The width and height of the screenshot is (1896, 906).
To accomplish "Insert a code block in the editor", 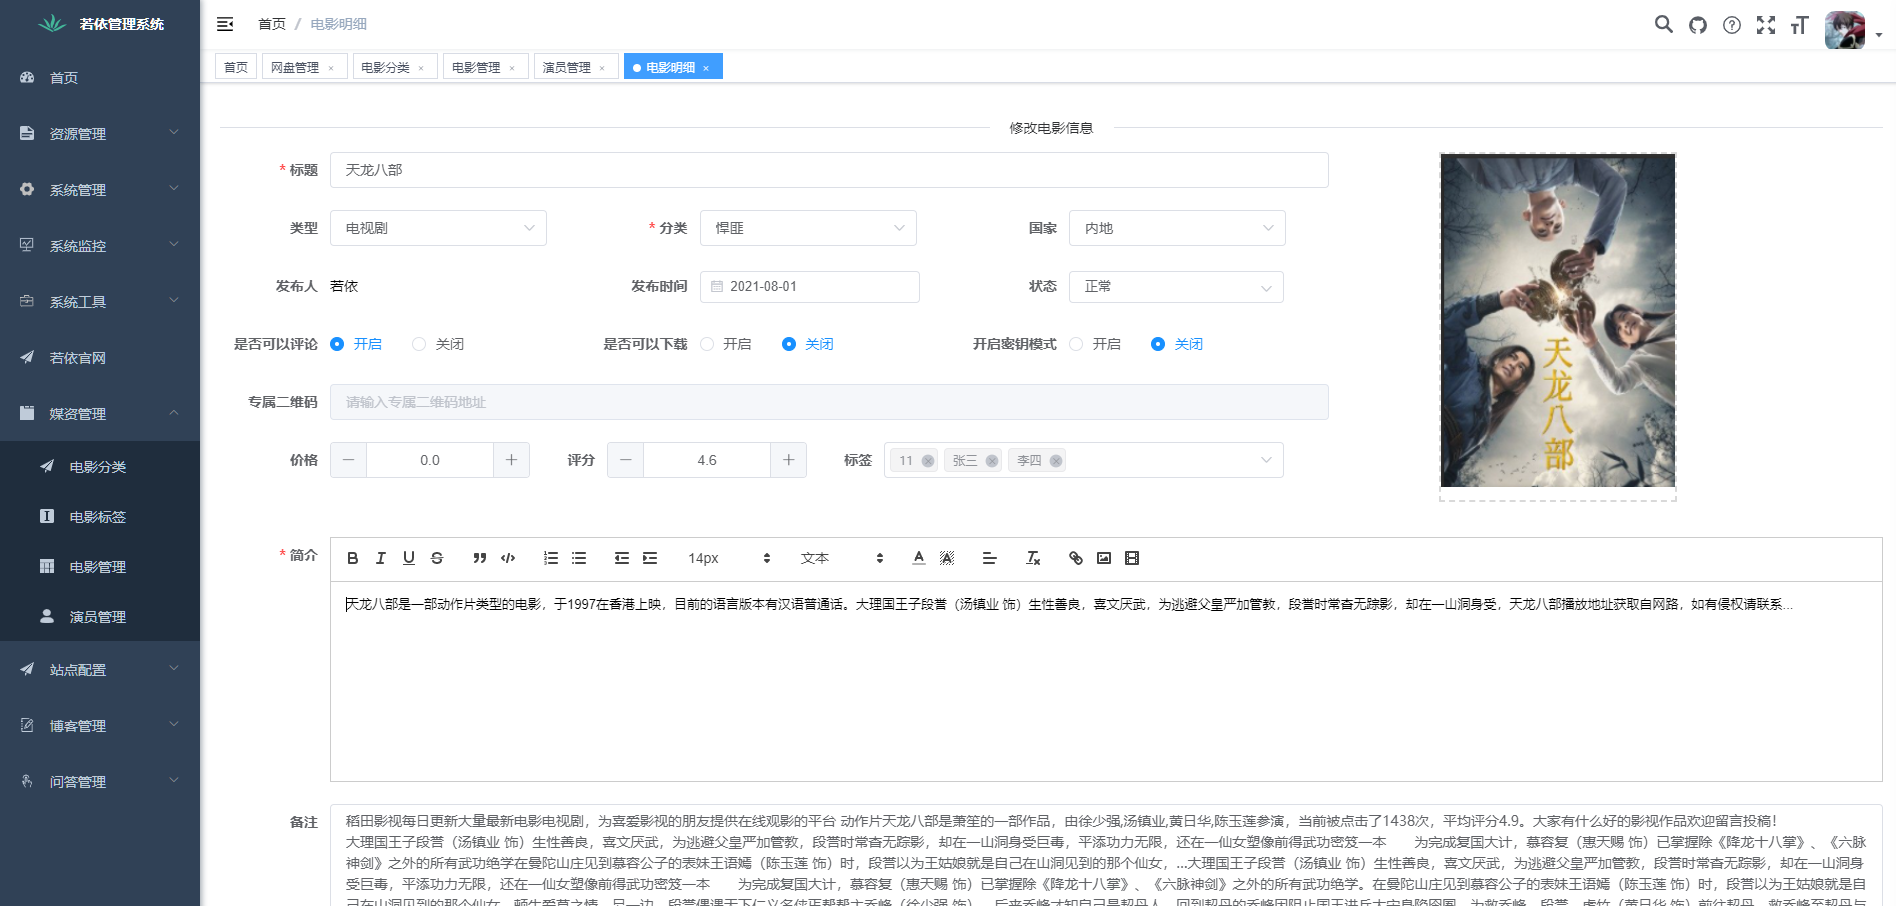I will click(507, 558).
